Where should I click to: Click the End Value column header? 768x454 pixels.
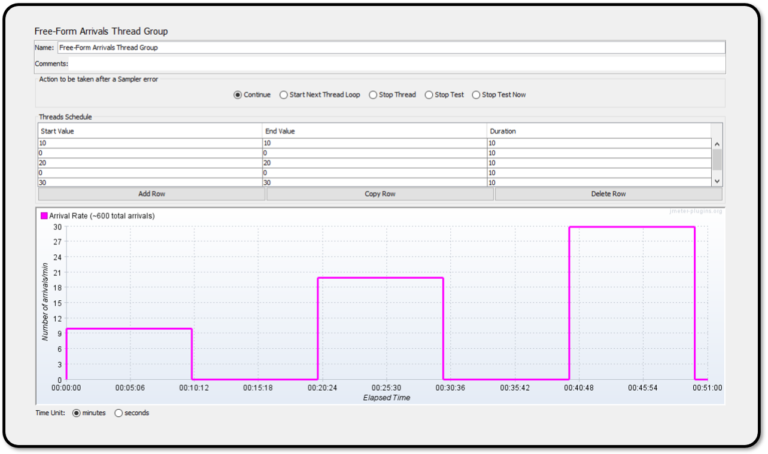[x=375, y=131]
